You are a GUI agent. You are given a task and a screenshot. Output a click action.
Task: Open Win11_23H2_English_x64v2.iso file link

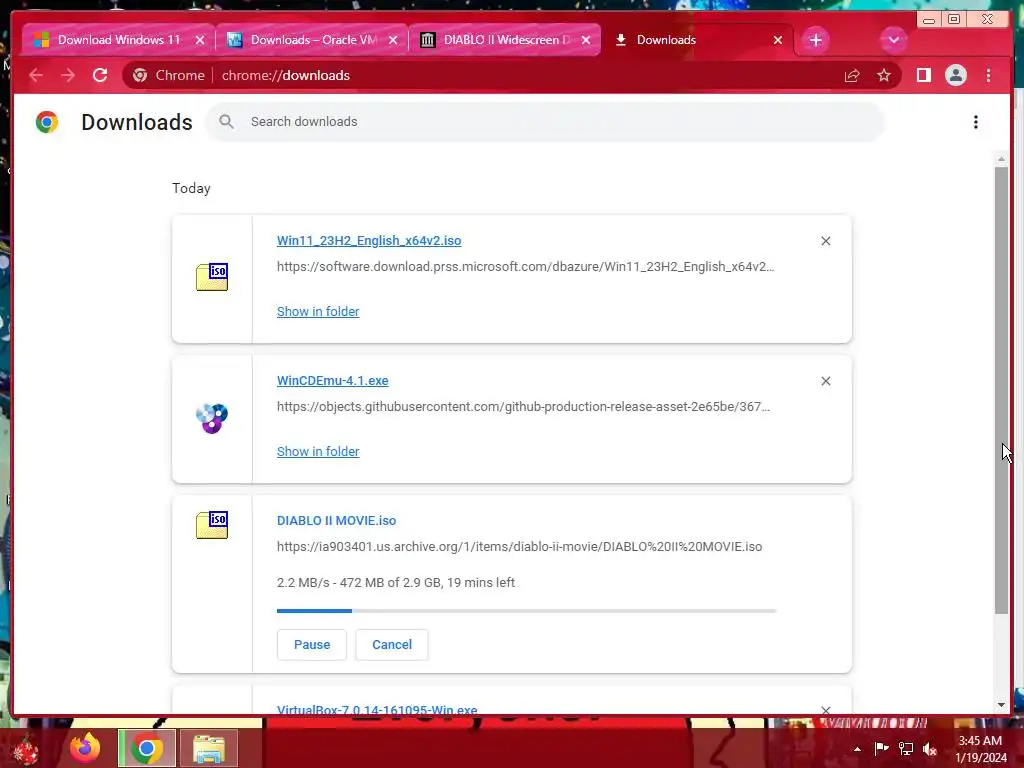pyautogui.click(x=369, y=240)
